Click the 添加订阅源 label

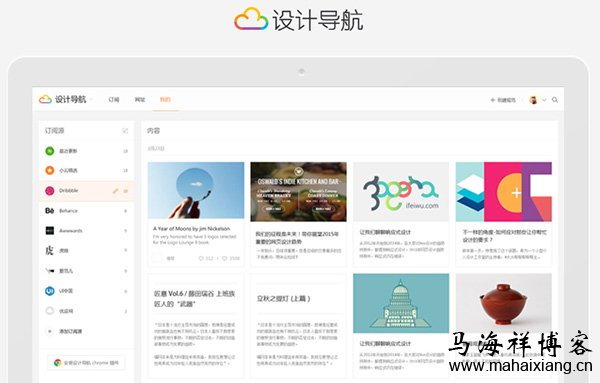coord(70,331)
